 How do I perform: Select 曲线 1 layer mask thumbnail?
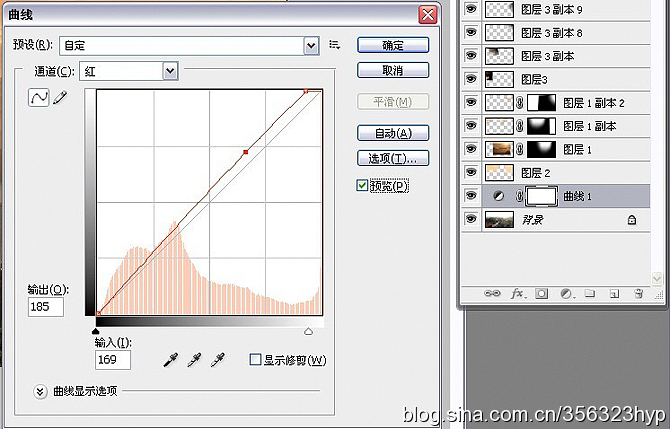pos(542,196)
